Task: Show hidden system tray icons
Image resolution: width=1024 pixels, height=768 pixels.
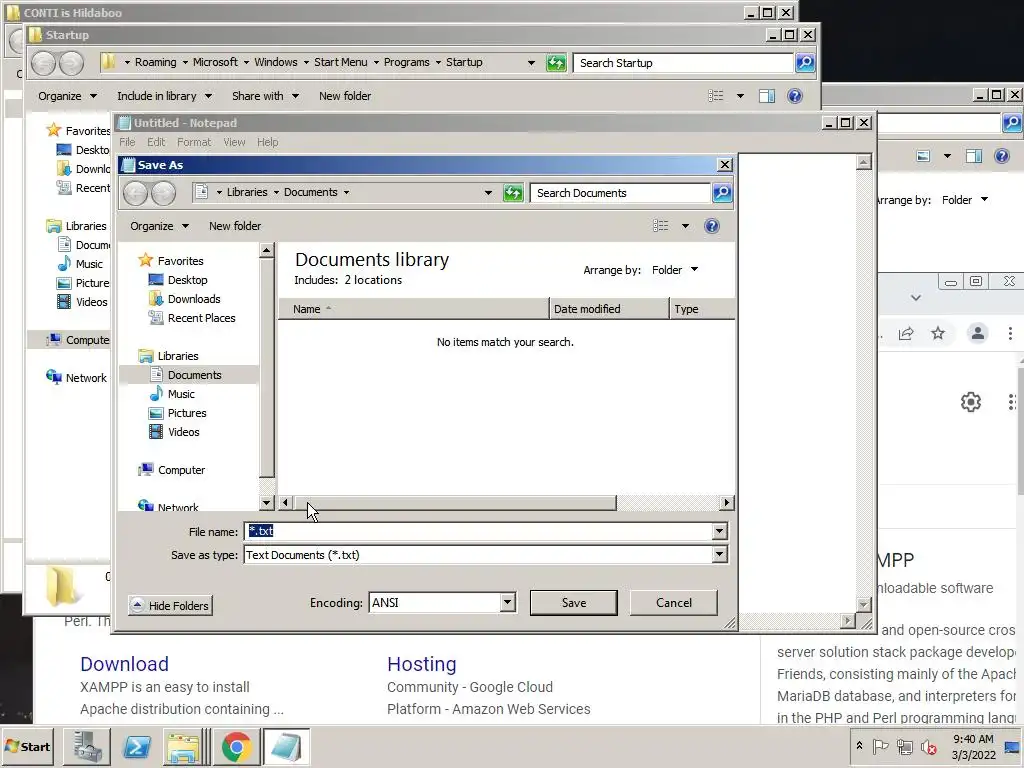Action: click(x=859, y=746)
